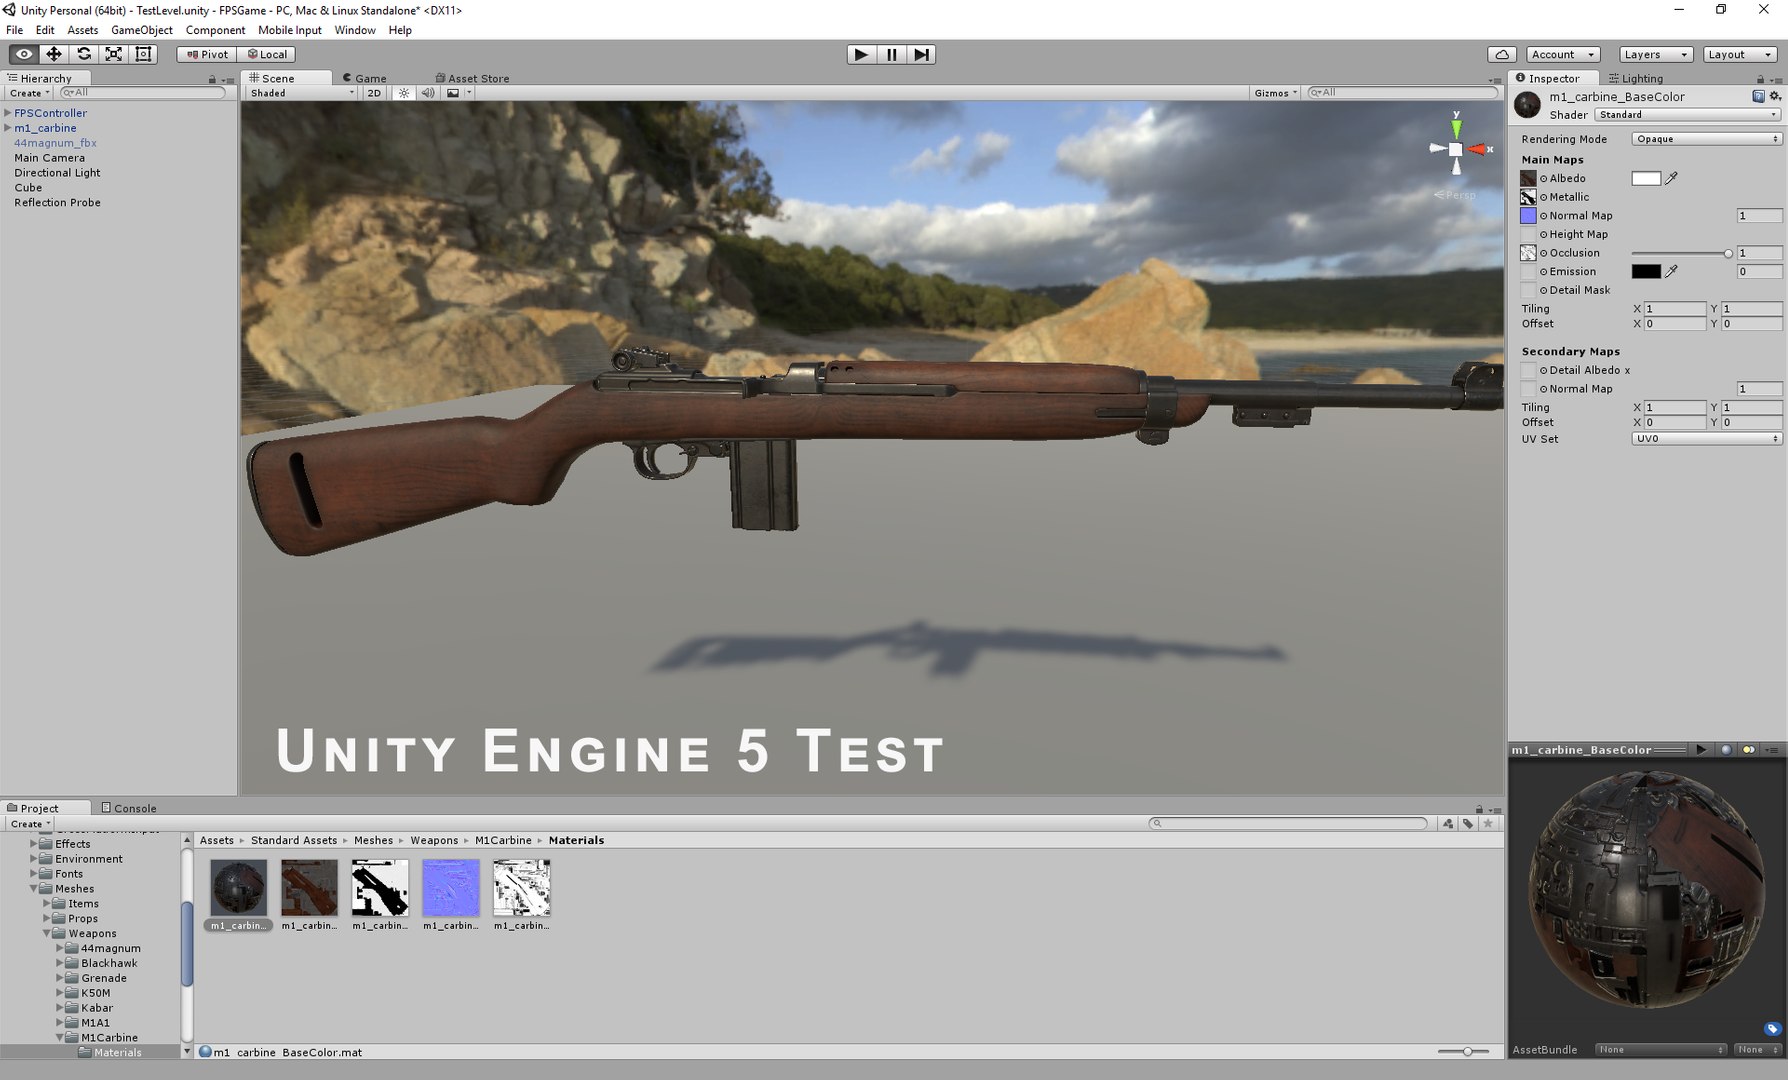Viewport: 1788px width, 1080px height.
Task: Open the material settings gear
Action: [1775, 96]
